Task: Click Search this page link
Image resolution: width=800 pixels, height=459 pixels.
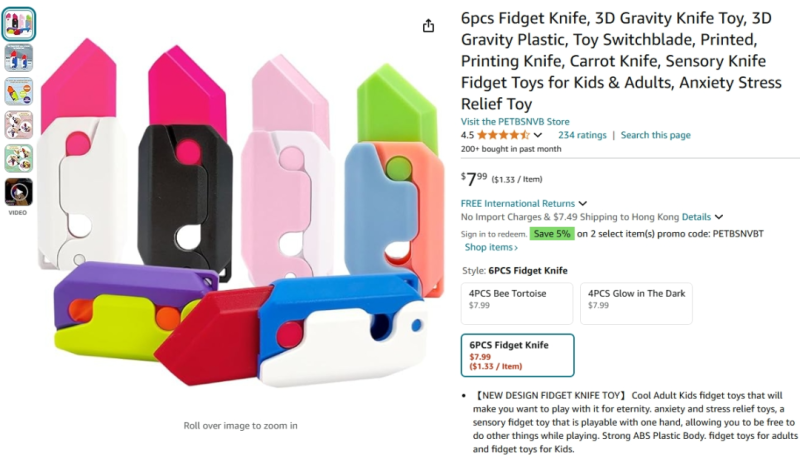Action: [x=655, y=135]
